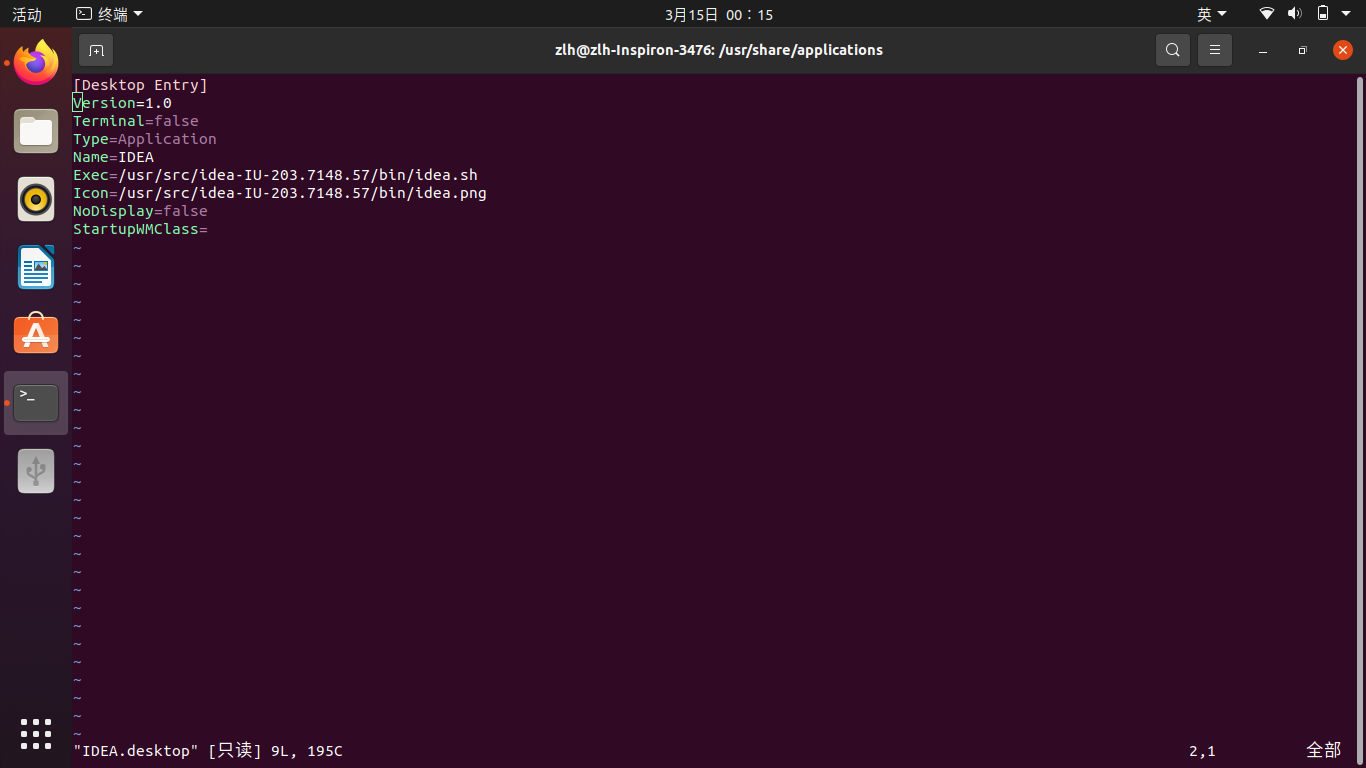The image size is (1366, 768).
Task: Open the clock and calendar panel
Action: (718, 14)
